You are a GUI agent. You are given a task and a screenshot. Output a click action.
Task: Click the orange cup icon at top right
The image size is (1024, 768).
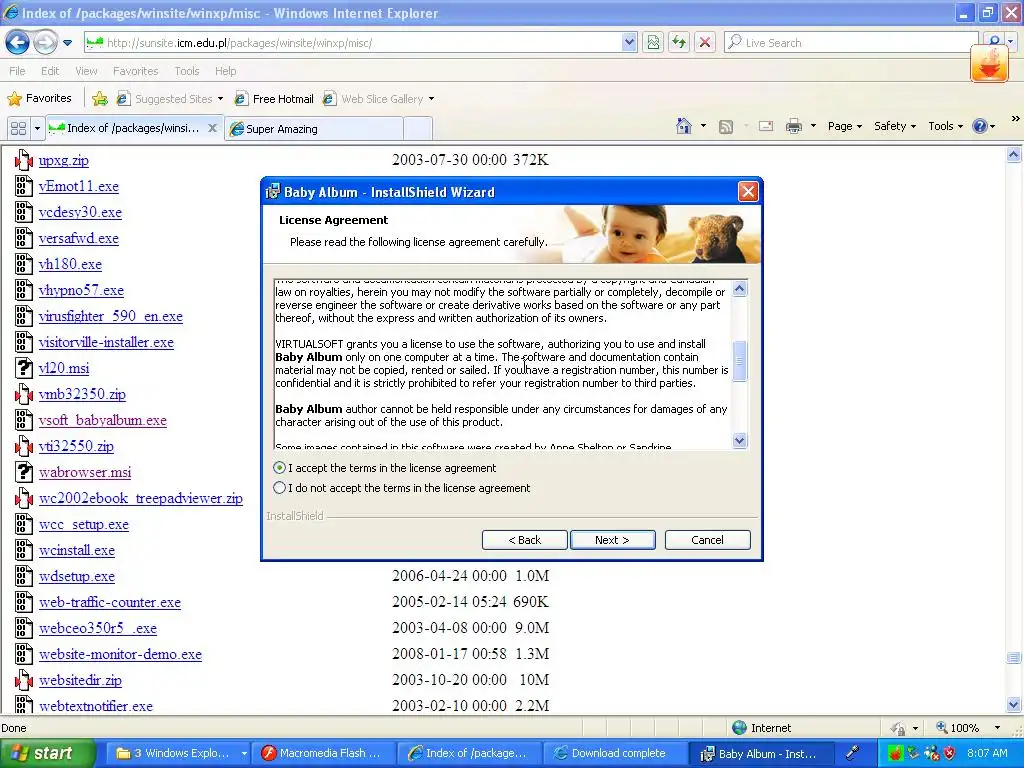pos(989,65)
